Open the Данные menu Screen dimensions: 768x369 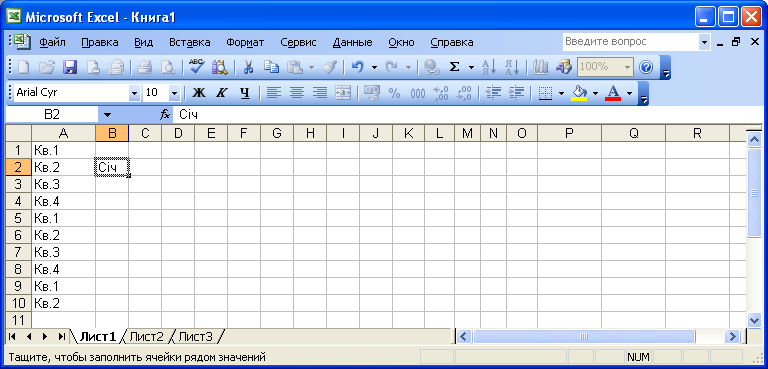pos(353,42)
